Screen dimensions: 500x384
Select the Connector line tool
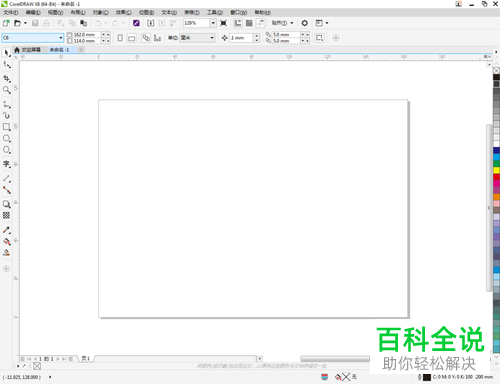(6, 190)
